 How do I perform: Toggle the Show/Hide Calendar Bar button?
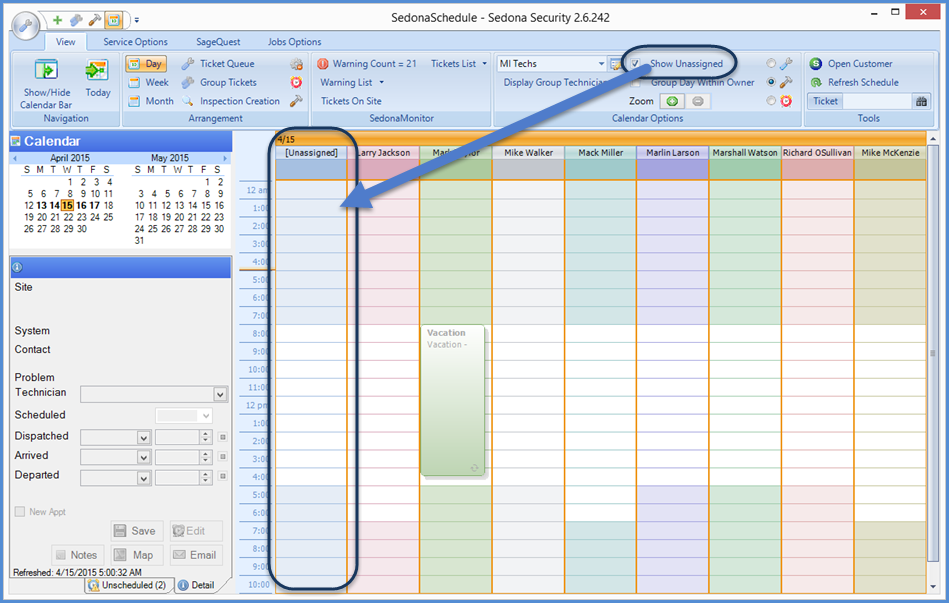click(46, 84)
